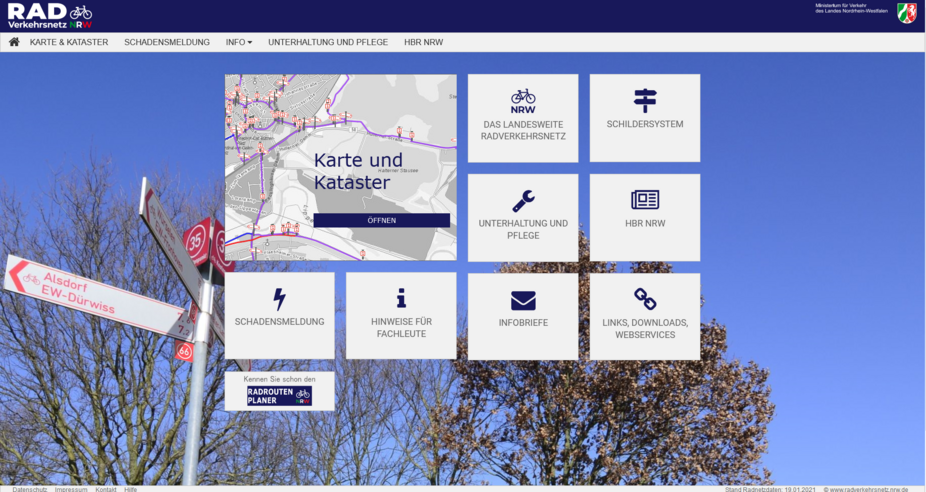Viewport: 926px width, 492px height.
Task: Open the Datenschutz footer link
Action: (30, 489)
